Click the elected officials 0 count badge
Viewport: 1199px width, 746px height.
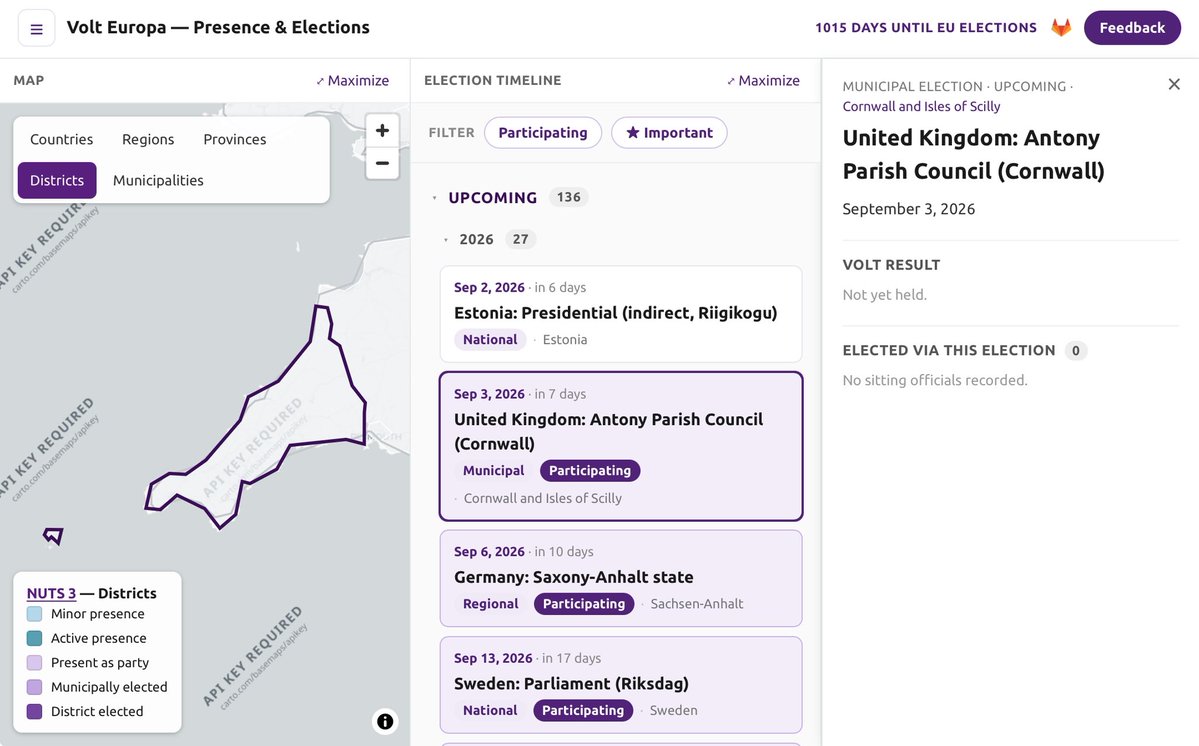click(1075, 351)
